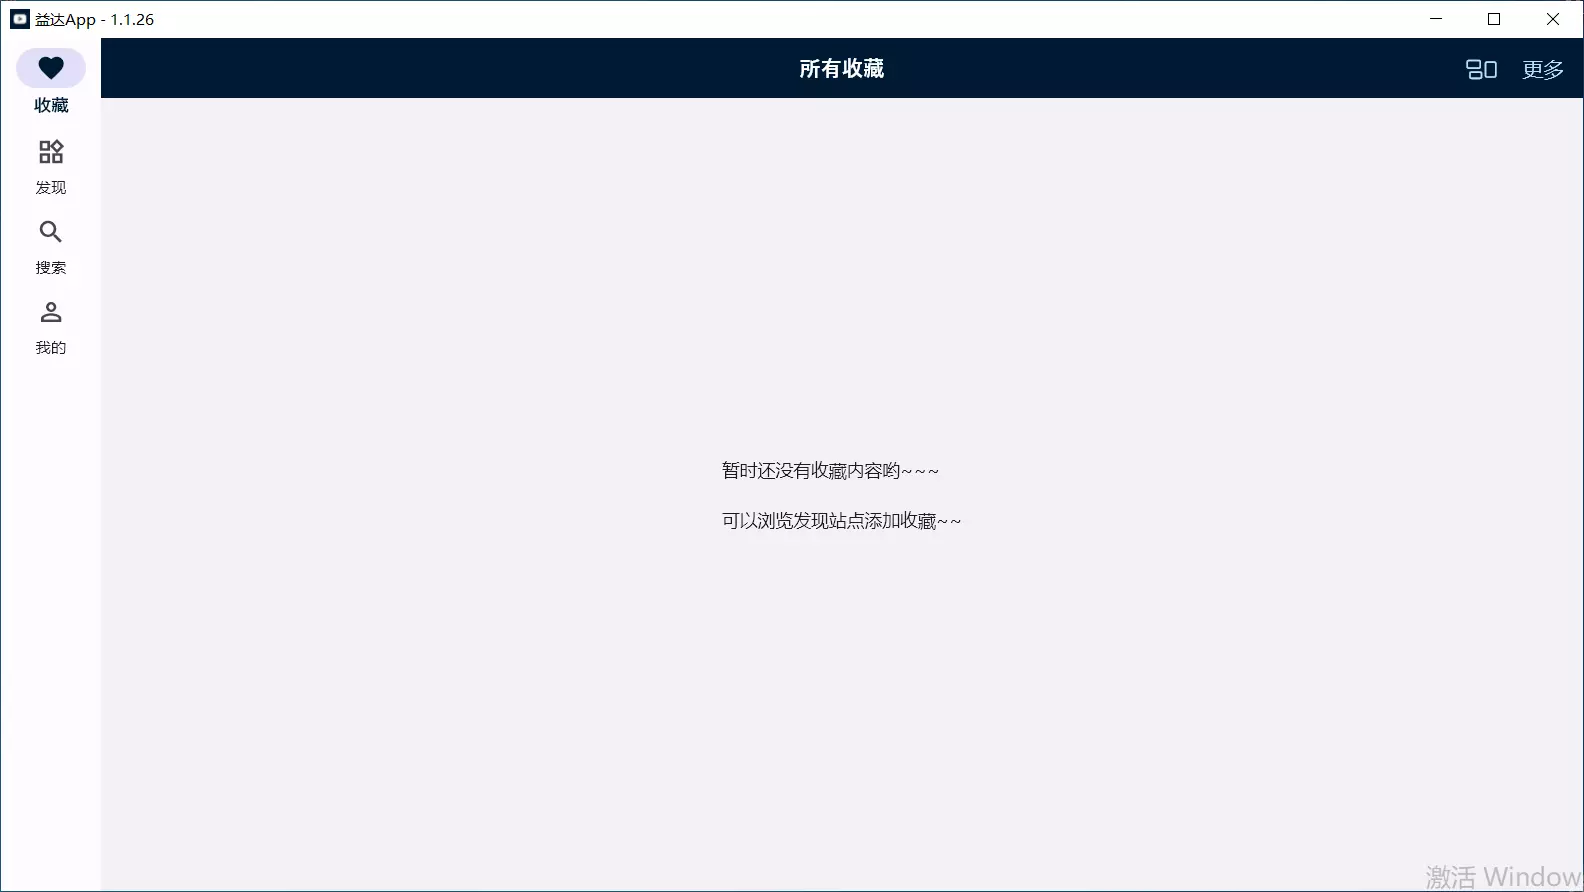Close the 益达App window
Viewport: 1584px width, 892px height.
pyautogui.click(x=1553, y=19)
